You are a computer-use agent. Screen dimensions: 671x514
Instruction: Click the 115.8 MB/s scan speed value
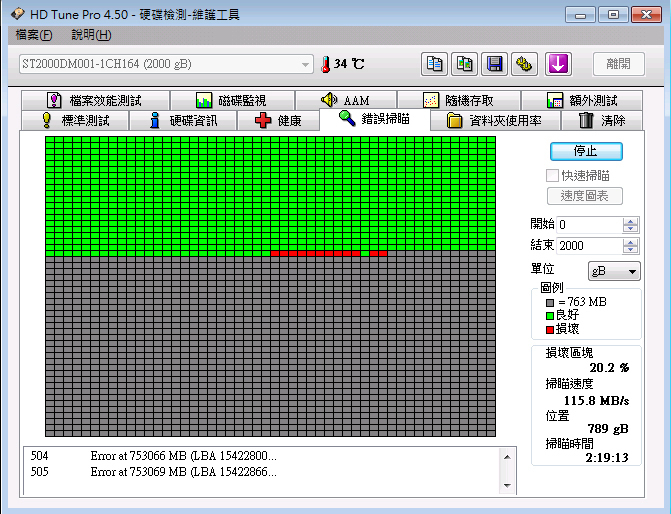tap(596, 401)
